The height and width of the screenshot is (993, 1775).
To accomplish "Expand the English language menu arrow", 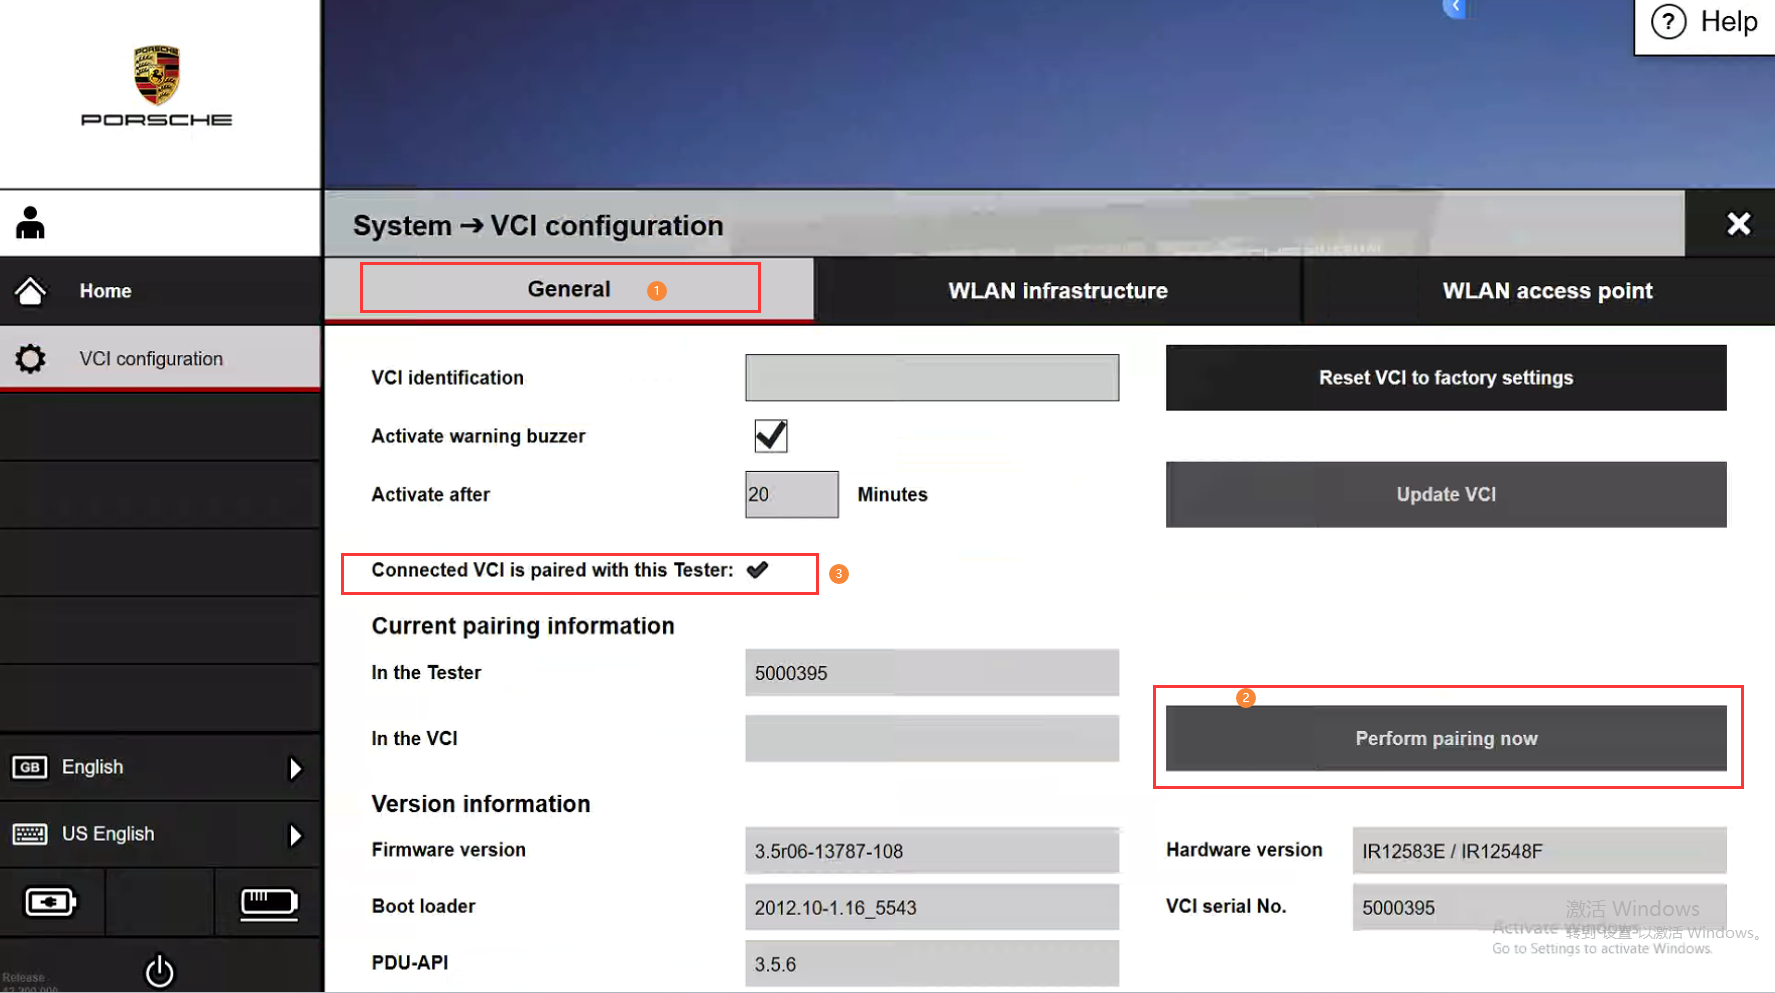I will (295, 768).
